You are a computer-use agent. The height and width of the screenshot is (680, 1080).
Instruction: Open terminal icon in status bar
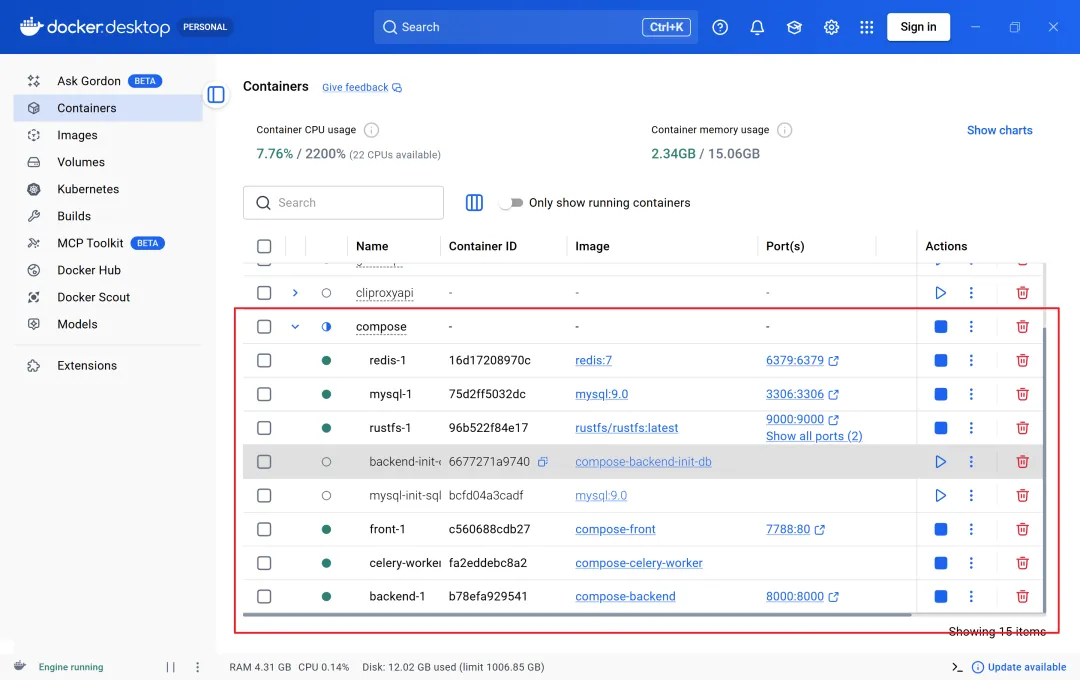pyautogui.click(x=957, y=667)
